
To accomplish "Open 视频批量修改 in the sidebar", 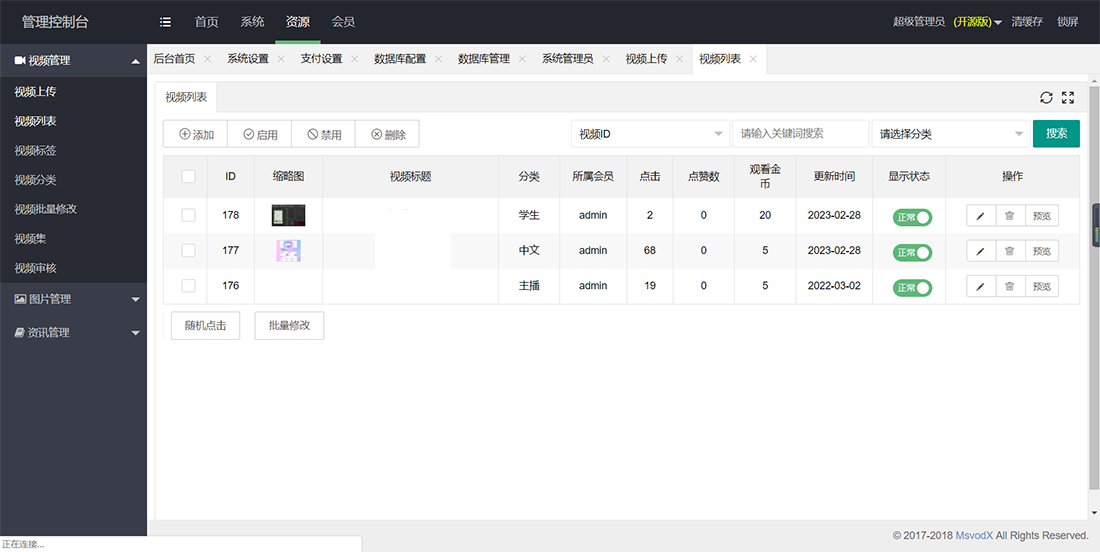I will pos(46,209).
